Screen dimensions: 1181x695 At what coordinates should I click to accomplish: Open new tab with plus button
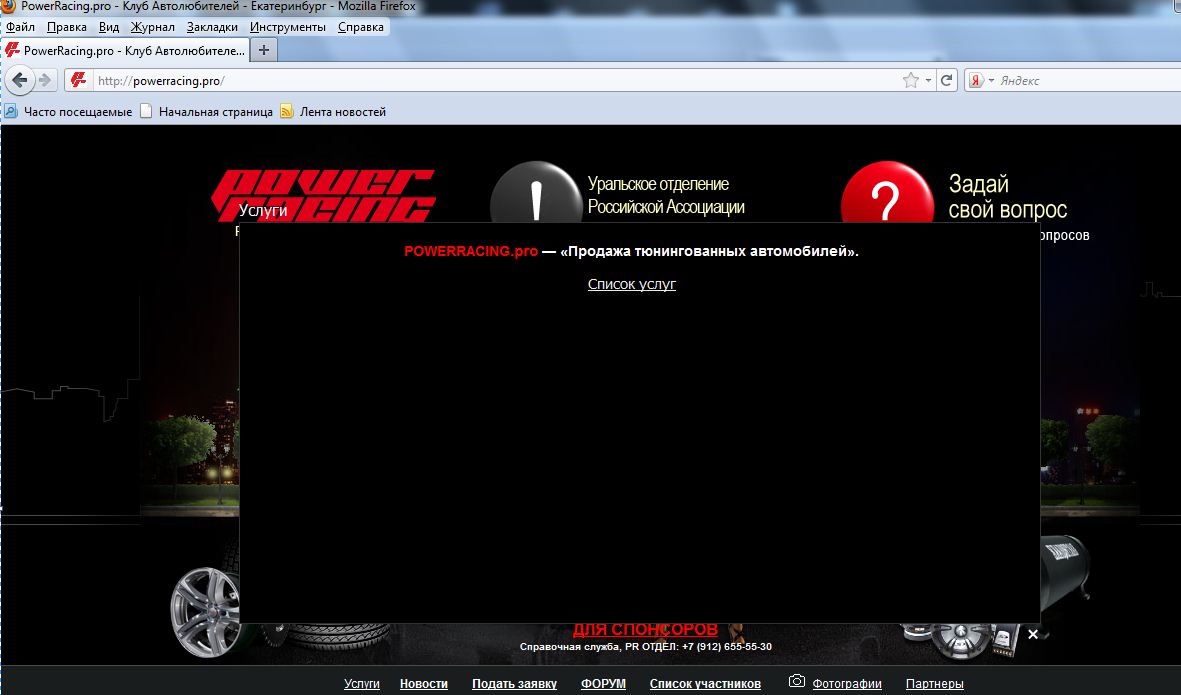point(264,50)
